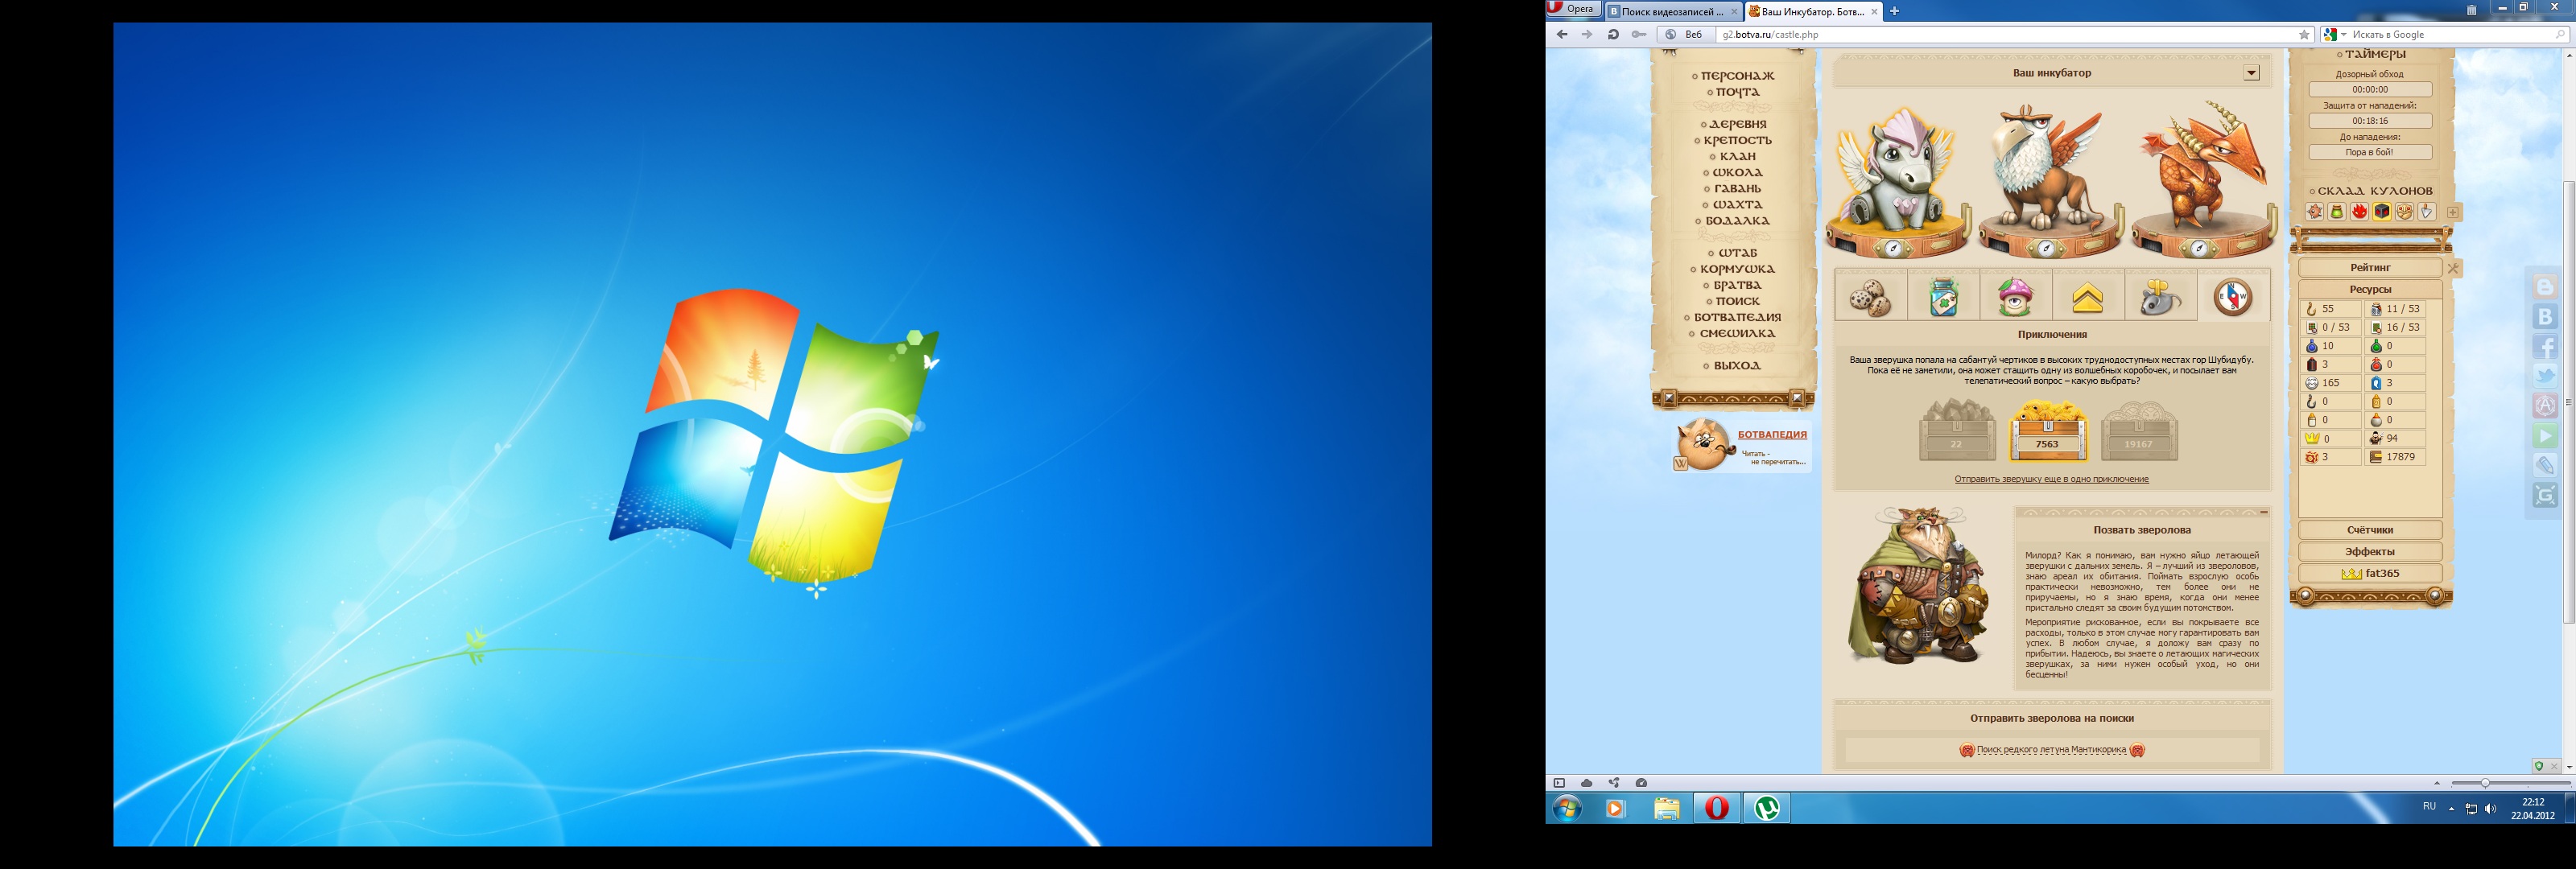Open a new Opera tab with plus button

tap(1894, 12)
